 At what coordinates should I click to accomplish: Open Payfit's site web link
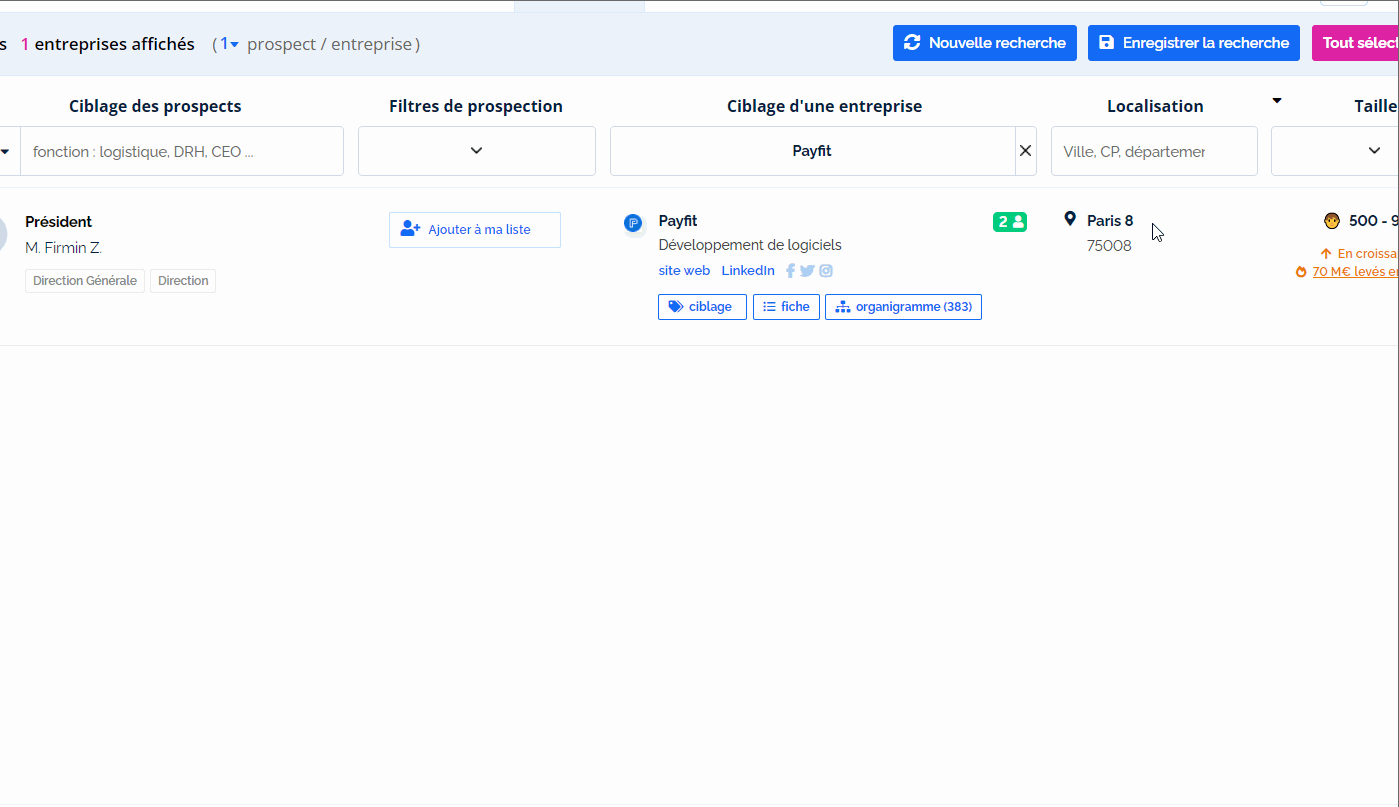(x=684, y=271)
